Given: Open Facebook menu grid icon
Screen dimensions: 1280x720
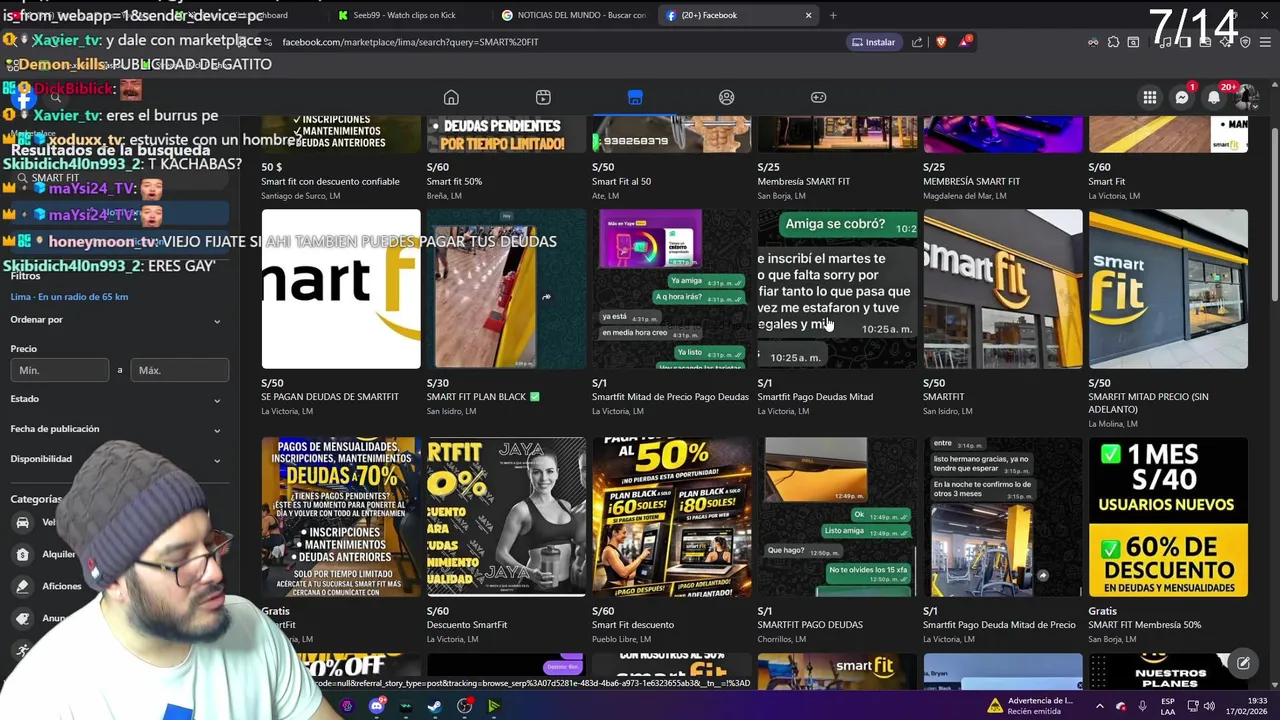Looking at the screenshot, I should pyautogui.click(x=1150, y=97).
